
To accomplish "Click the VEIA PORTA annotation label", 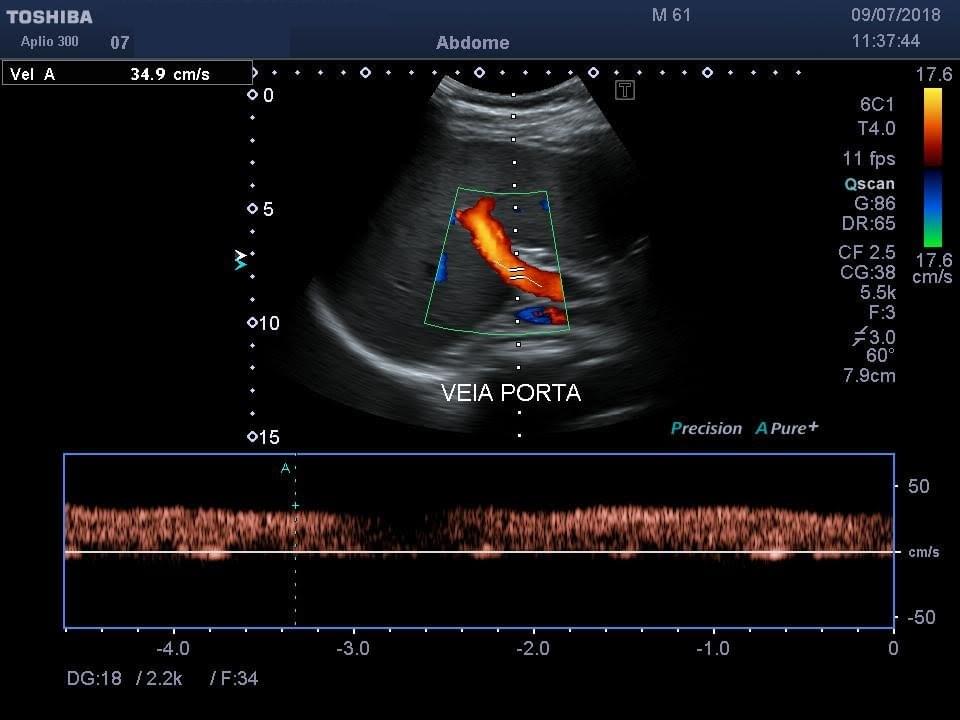I will pyautogui.click(x=511, y=393).
